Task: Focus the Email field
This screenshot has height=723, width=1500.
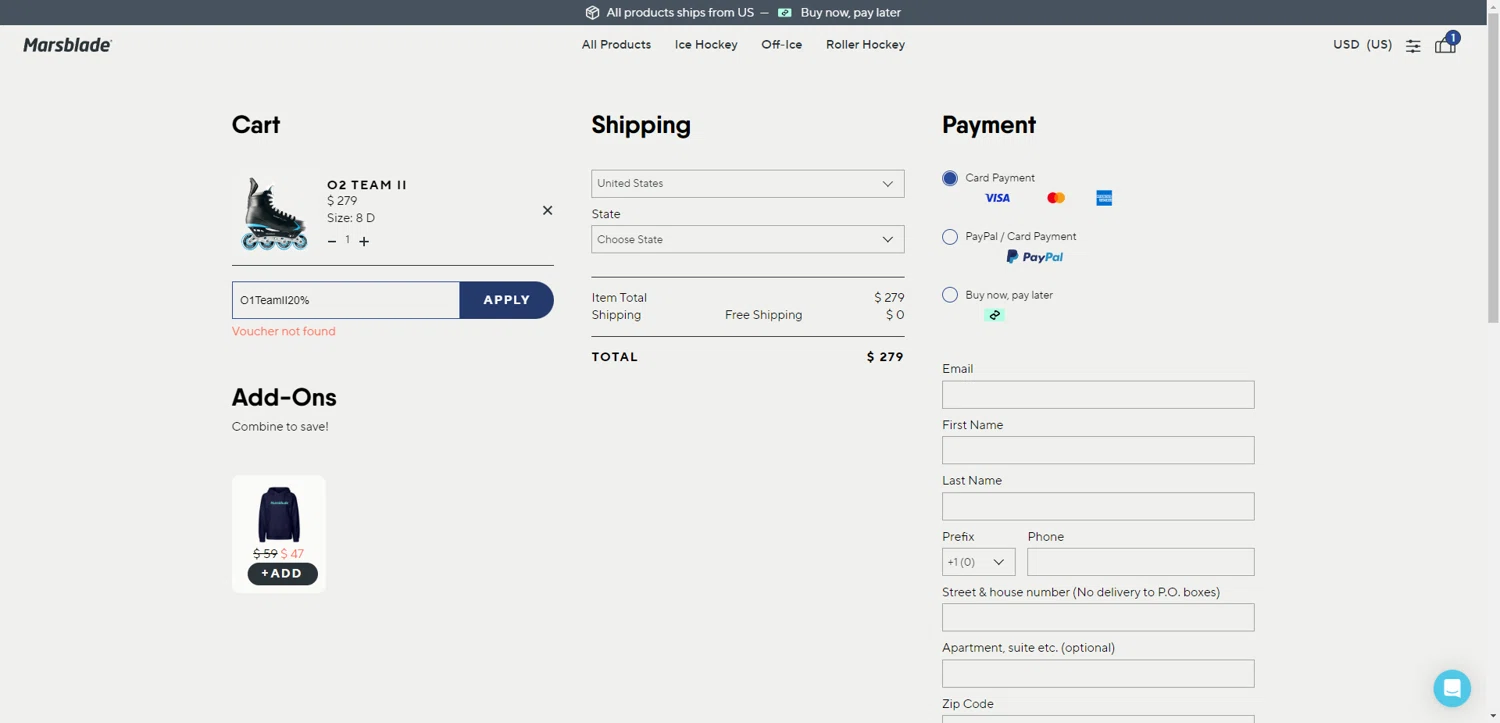Action: [x=1098, y=394]
